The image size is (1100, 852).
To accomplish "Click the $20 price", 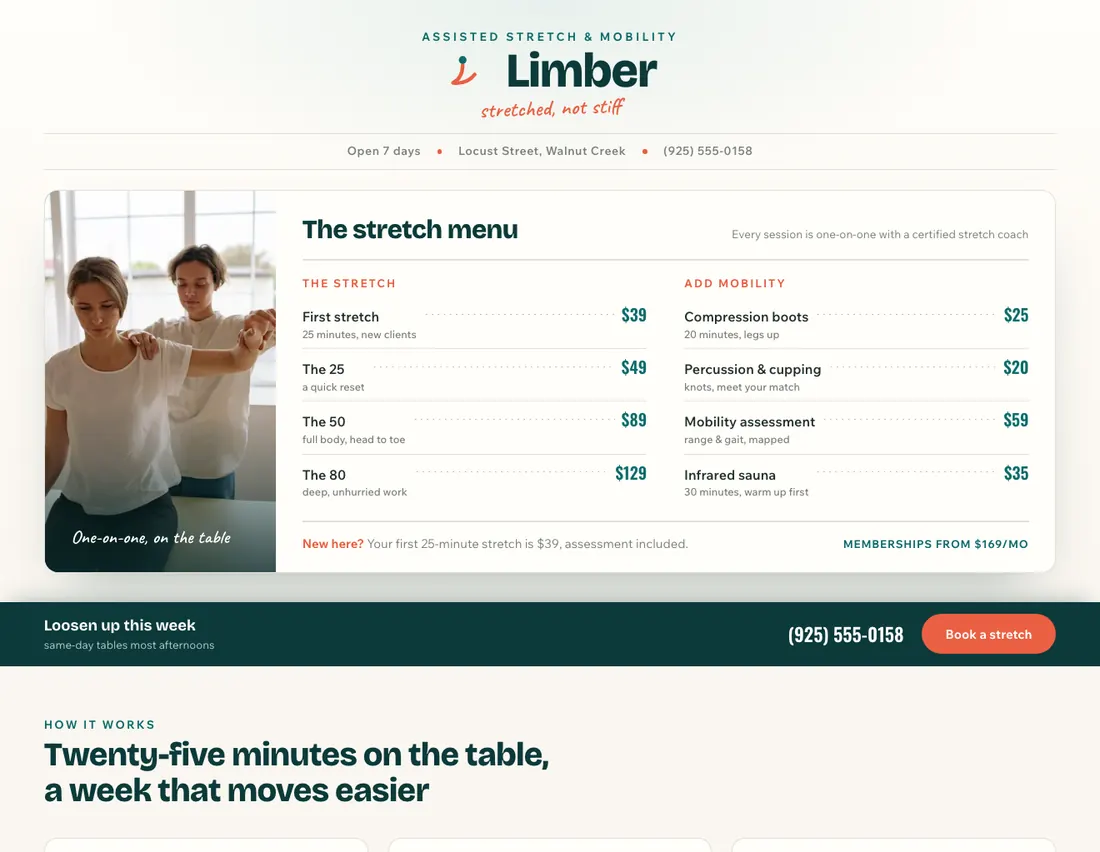I will [x=1016, y=368].
